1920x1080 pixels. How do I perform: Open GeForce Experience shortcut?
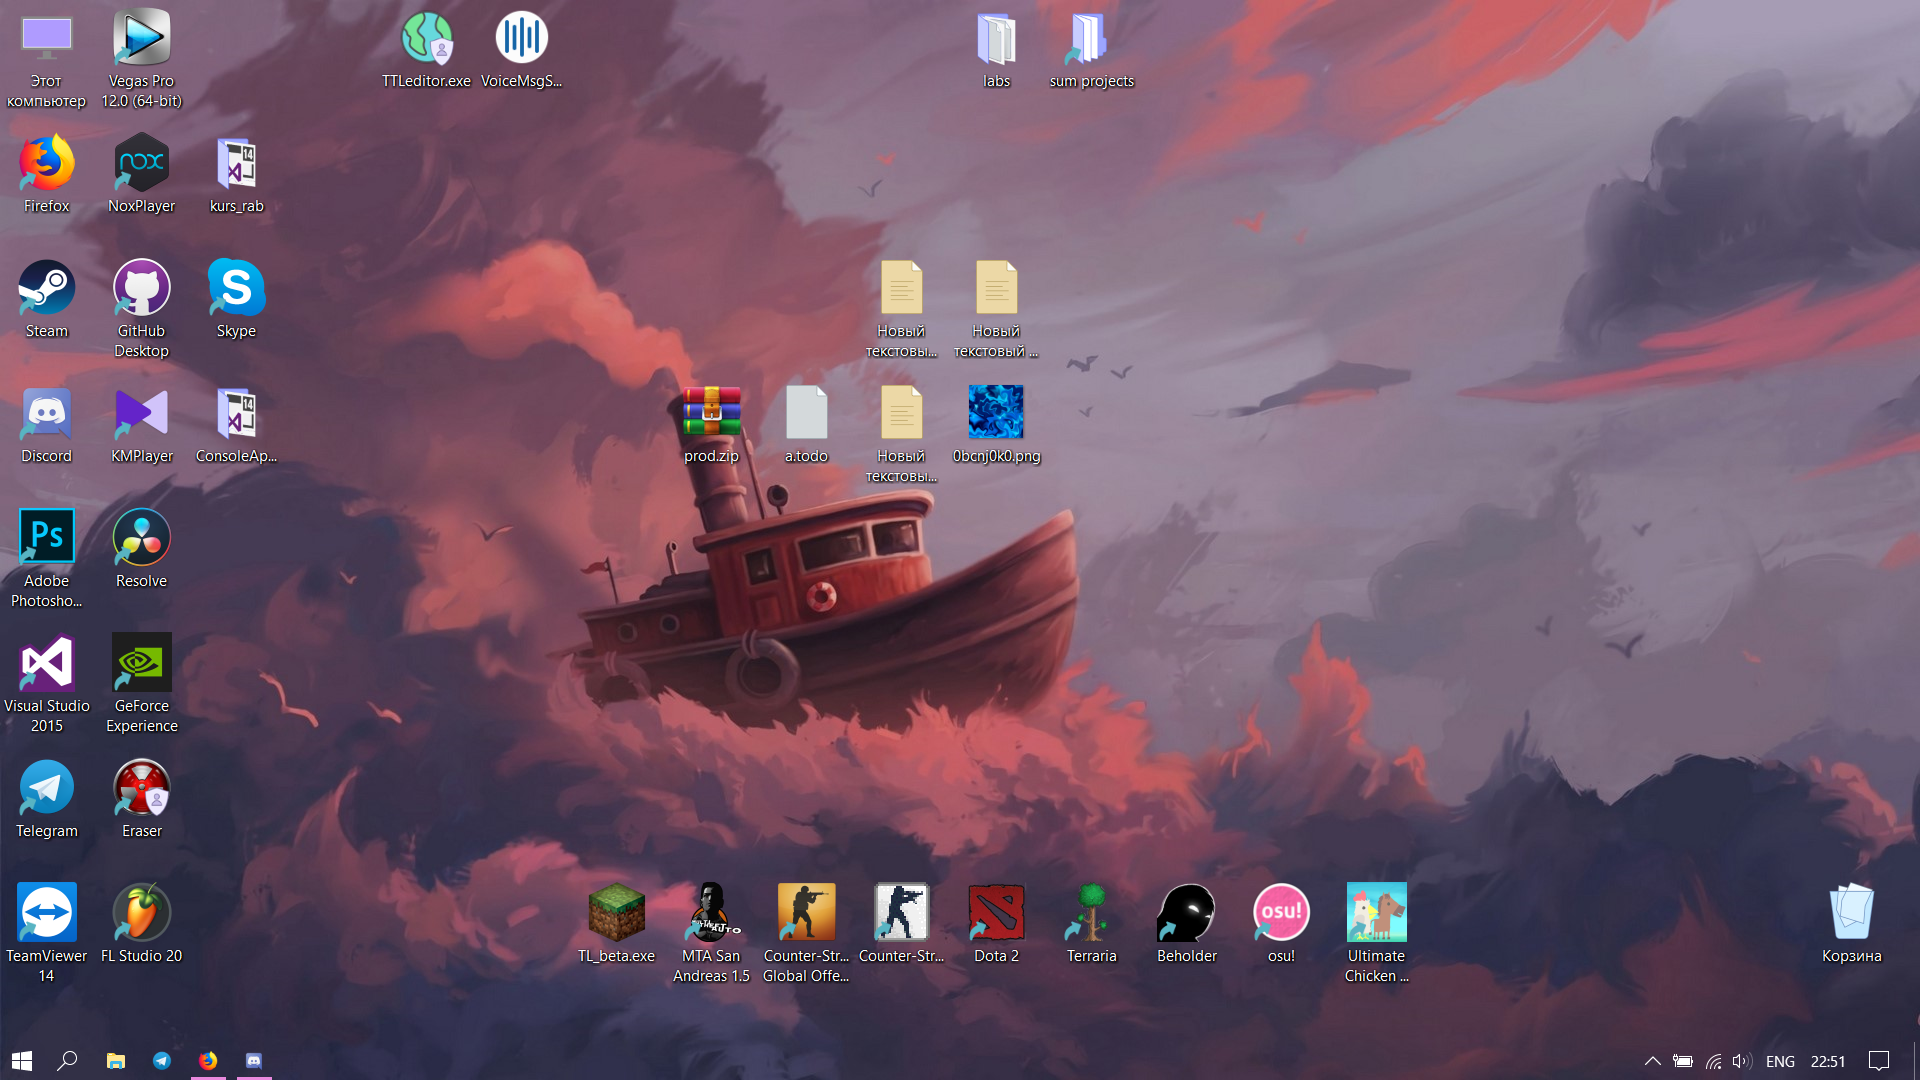tap(141, 683)
